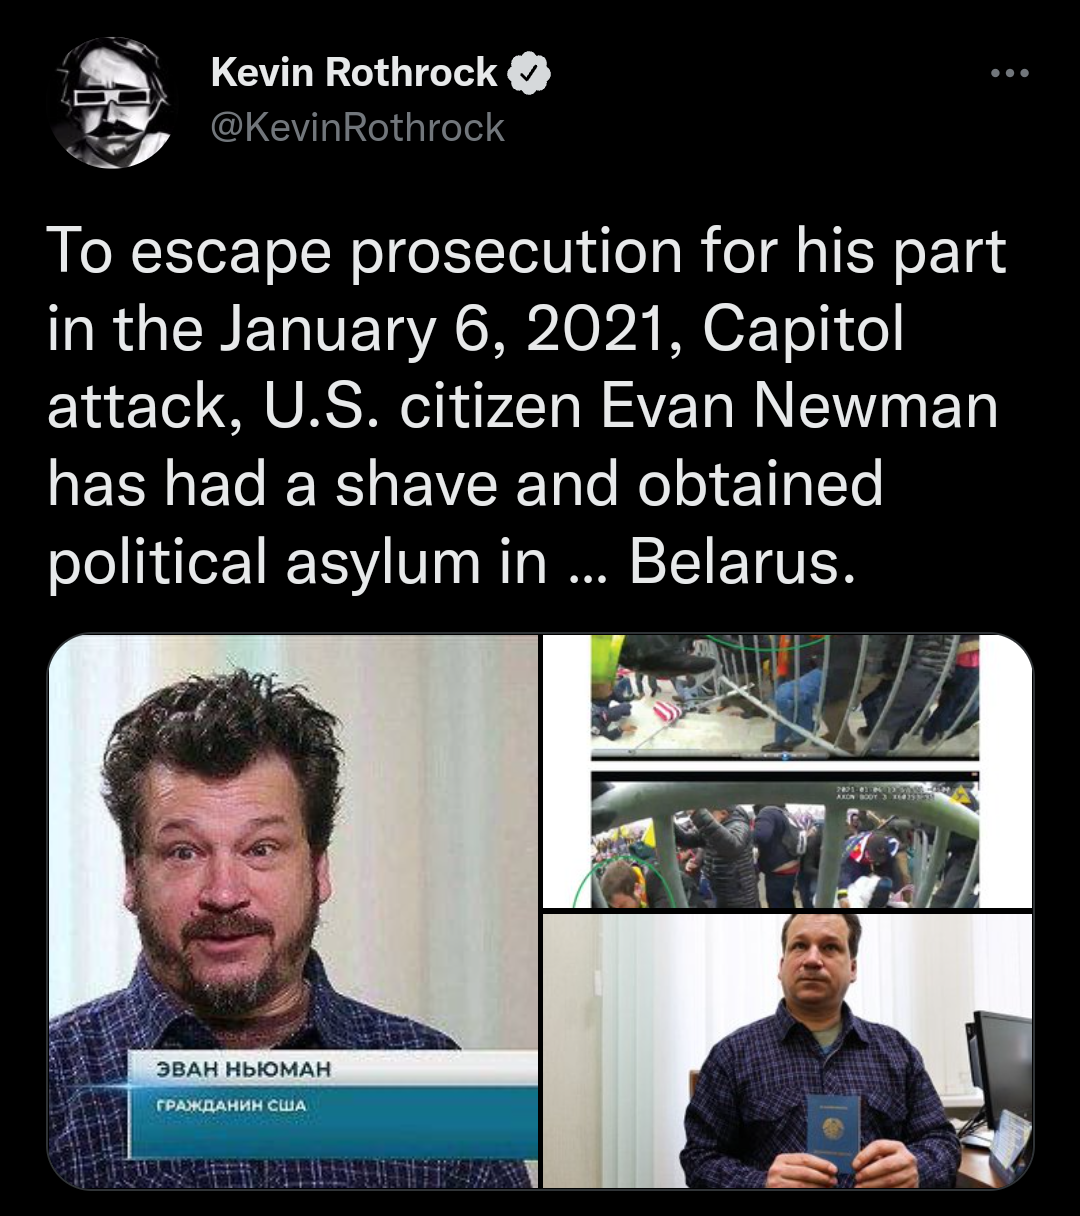Screen dimensions: 1080x1216
Task: Open the photo of man holding passport
Action: [x=787, y=1050]
